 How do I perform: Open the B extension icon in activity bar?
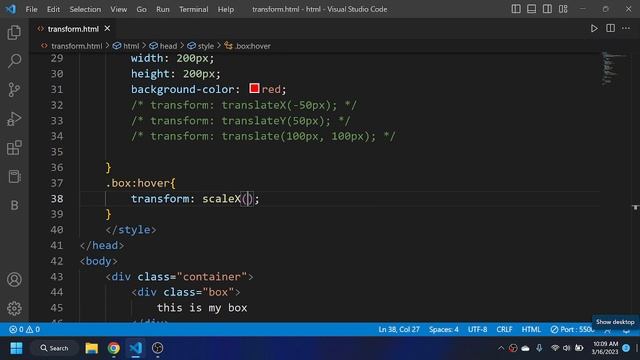coord(14,205)
